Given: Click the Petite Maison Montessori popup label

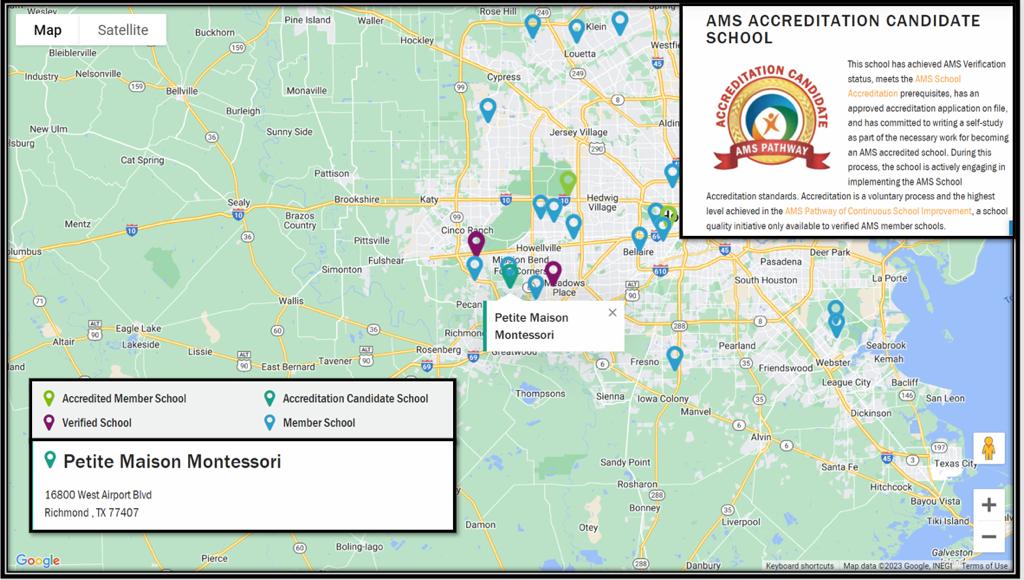Looking at the screenshot, I should tap(532, 326).
